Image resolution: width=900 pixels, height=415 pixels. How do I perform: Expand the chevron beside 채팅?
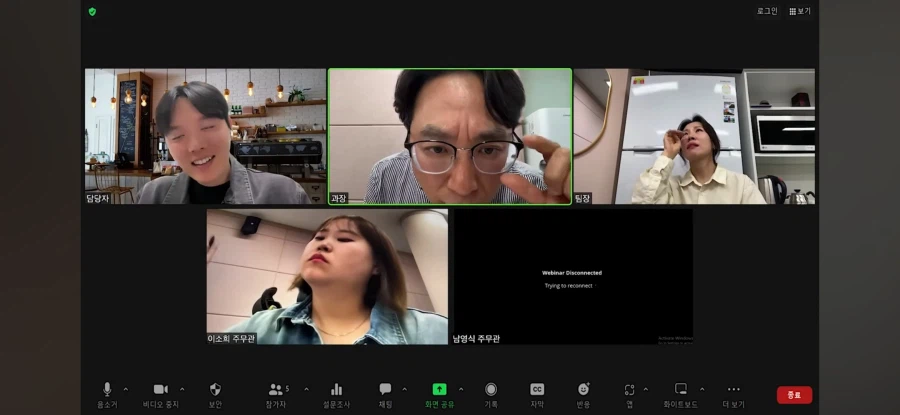[404, 389]
